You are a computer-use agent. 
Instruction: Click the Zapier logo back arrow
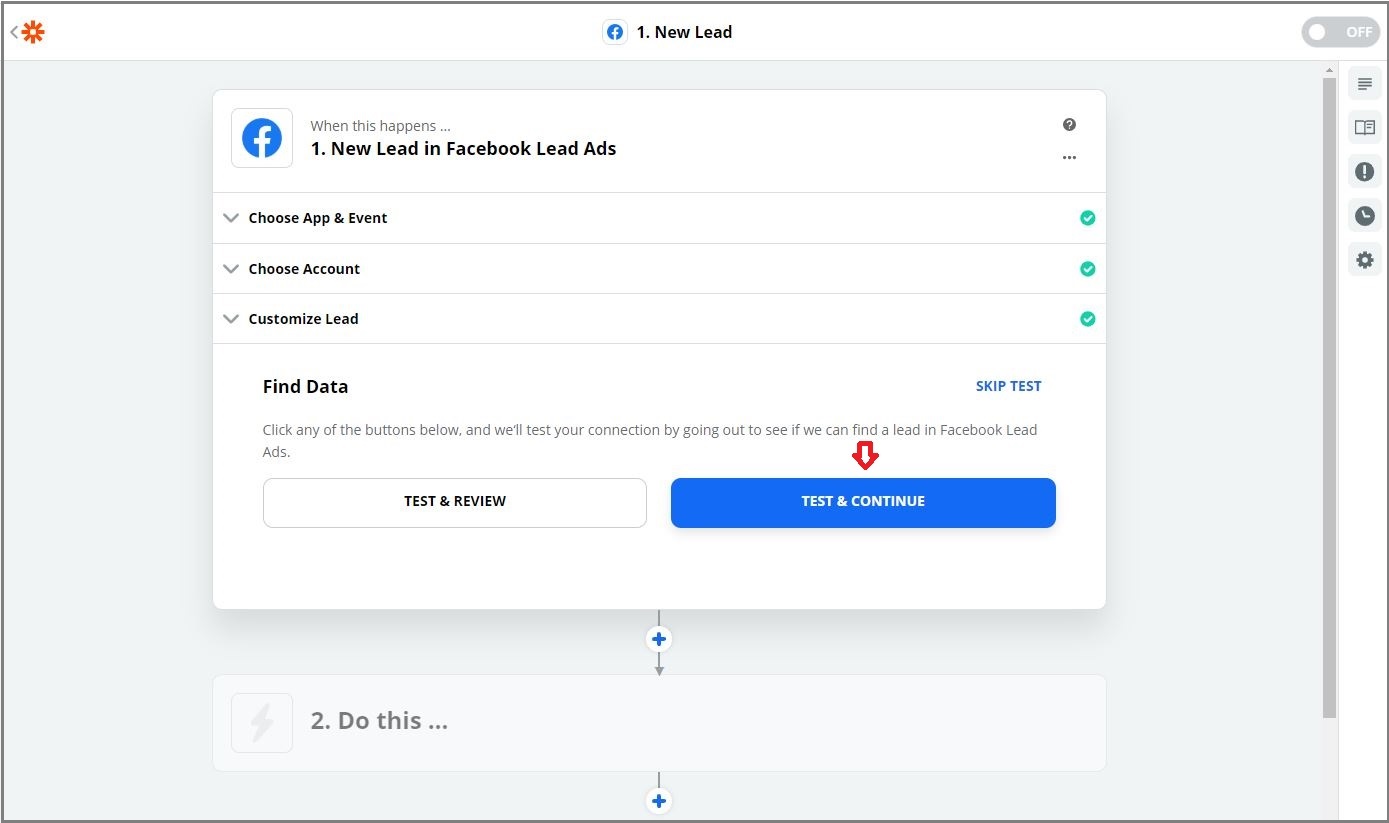(28, 32)
